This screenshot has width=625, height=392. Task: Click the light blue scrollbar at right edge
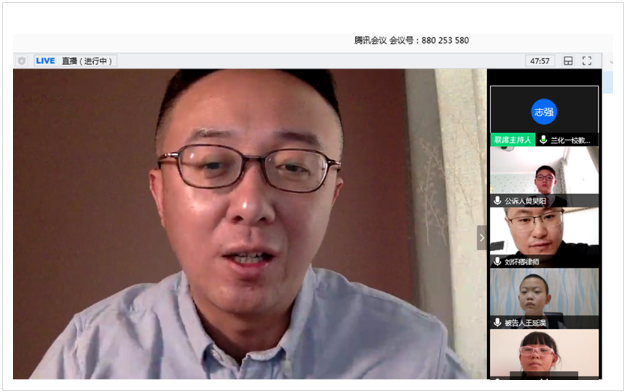tap(607, 82)
